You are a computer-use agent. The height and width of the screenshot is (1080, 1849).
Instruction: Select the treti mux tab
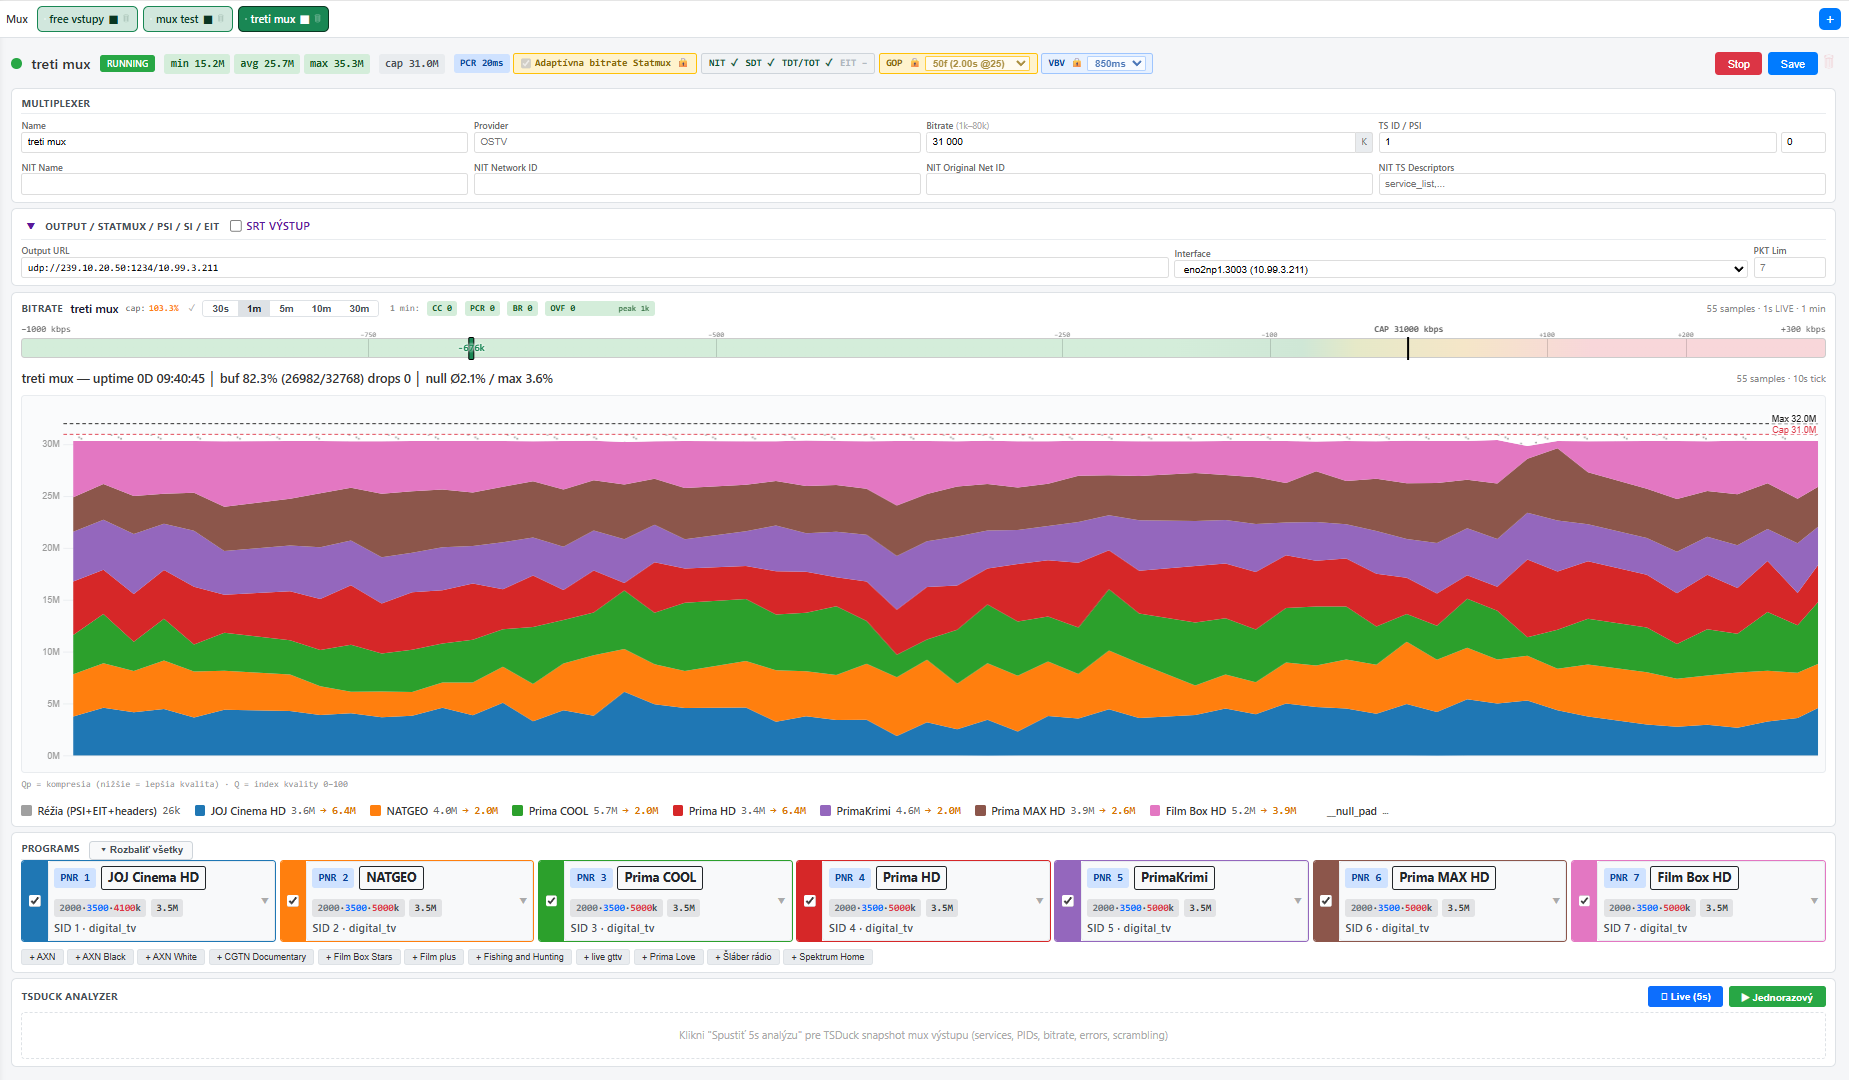(283, 19)
